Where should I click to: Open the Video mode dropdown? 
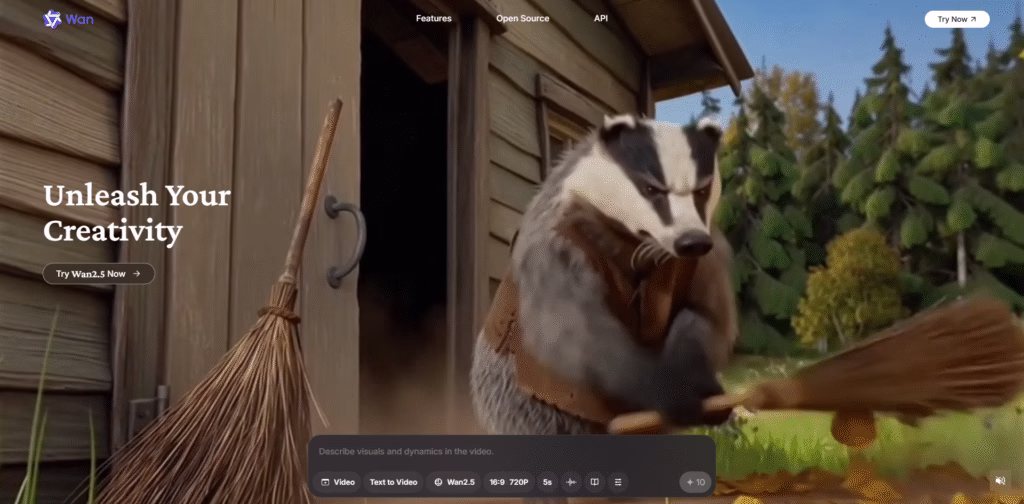pos(338,482)
